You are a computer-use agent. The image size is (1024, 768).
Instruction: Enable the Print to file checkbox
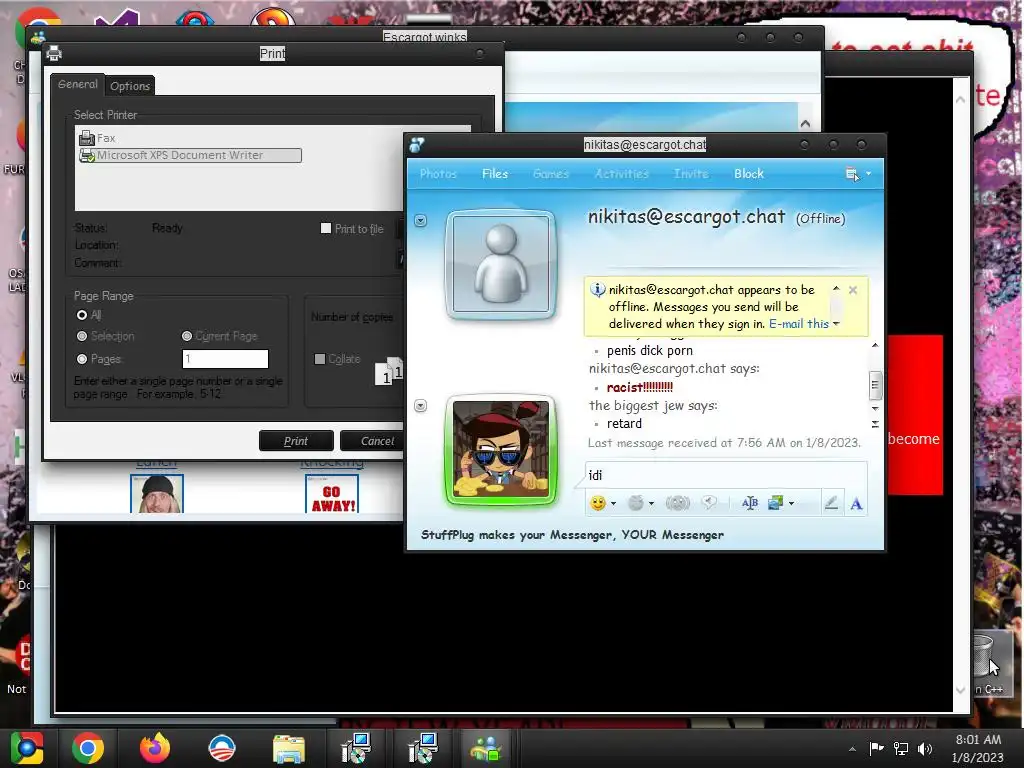[325, 228]
